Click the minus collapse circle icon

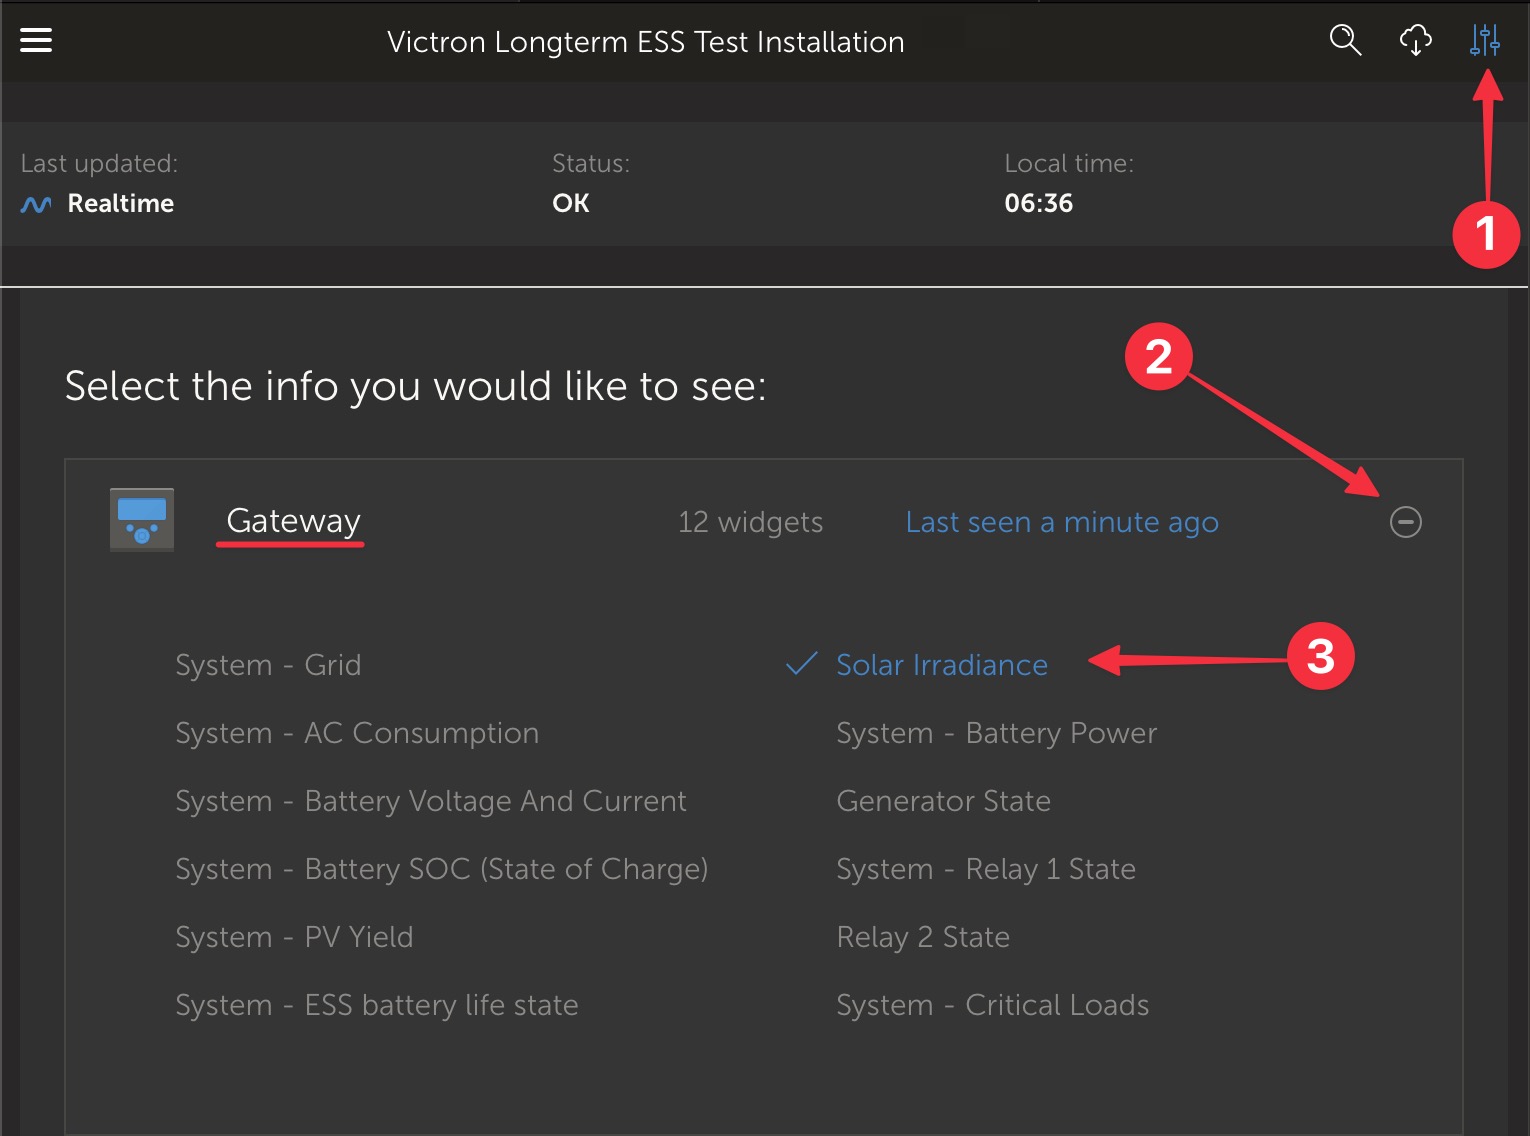tap(1404, 521)
